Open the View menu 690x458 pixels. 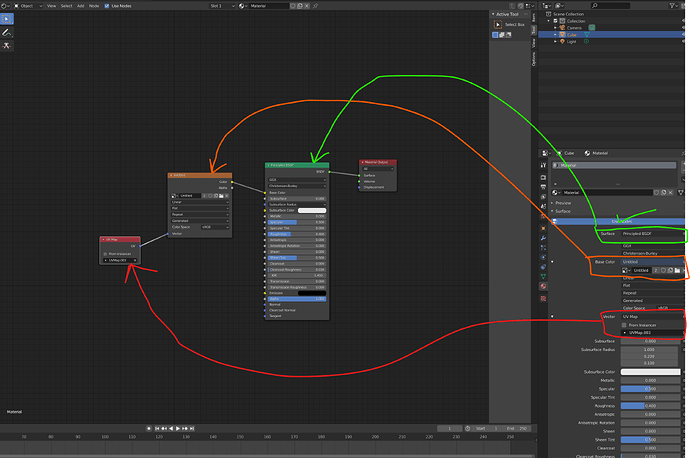(51, 6)
